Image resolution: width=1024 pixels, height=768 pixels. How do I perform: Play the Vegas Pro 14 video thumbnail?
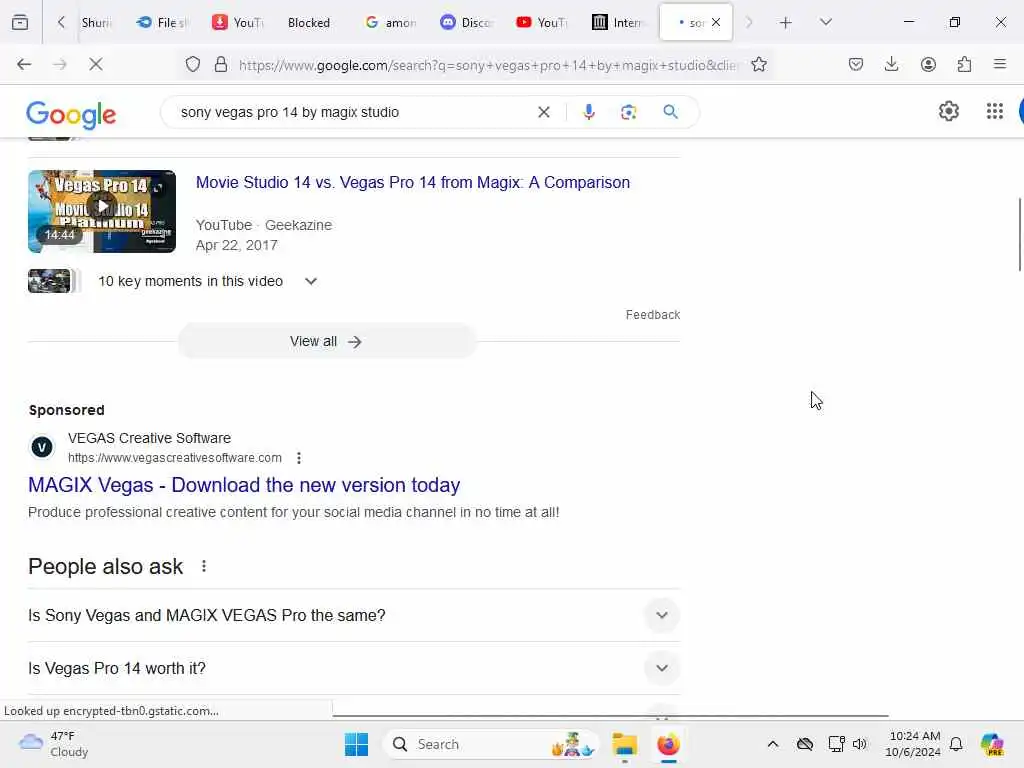102,211
